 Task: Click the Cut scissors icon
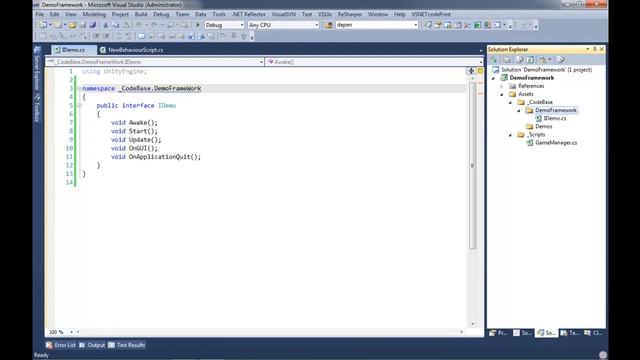[106, 25]
